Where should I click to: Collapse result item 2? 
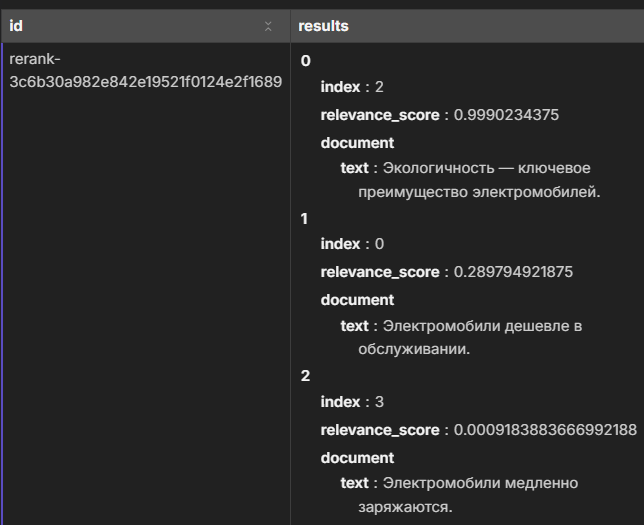tap(306, 376)
